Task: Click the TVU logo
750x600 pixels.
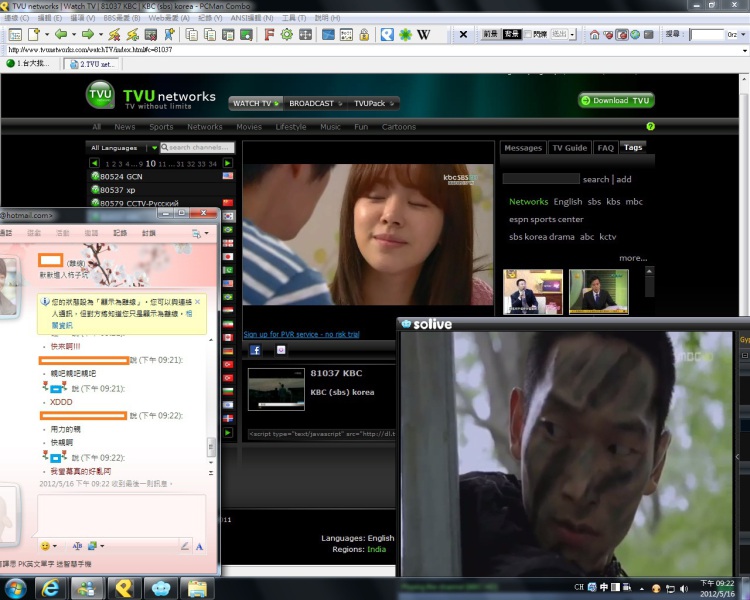Action: coord(100,95)
